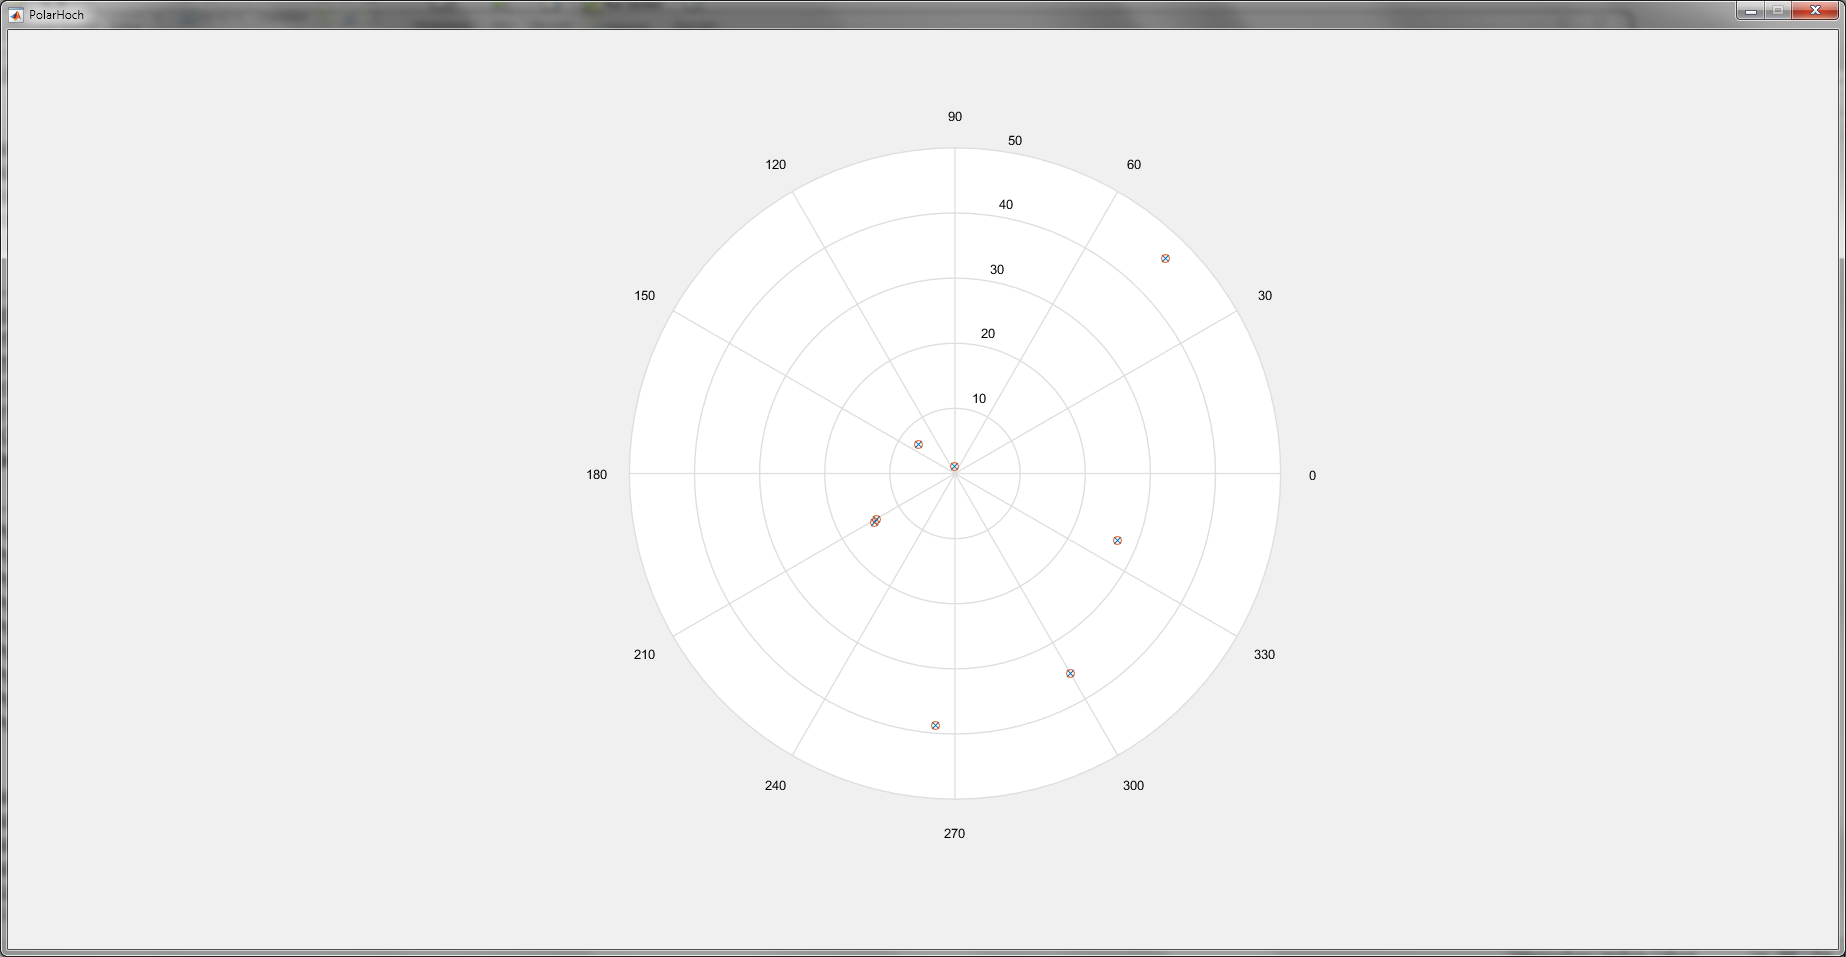Click the PolarHoch window title text
Viewport: 1846px width, 957px height.
(56, 15)
